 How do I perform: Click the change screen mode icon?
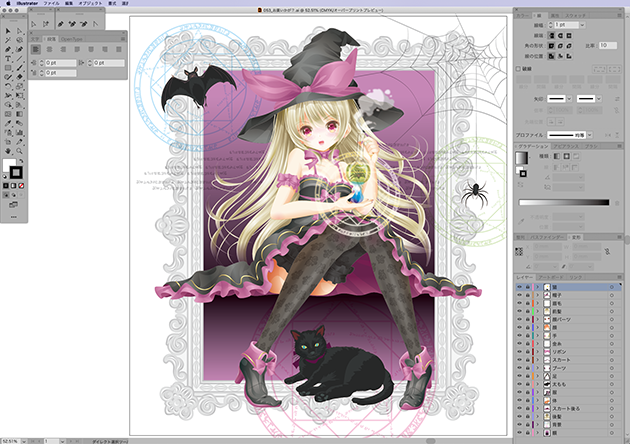click(13, 205)
